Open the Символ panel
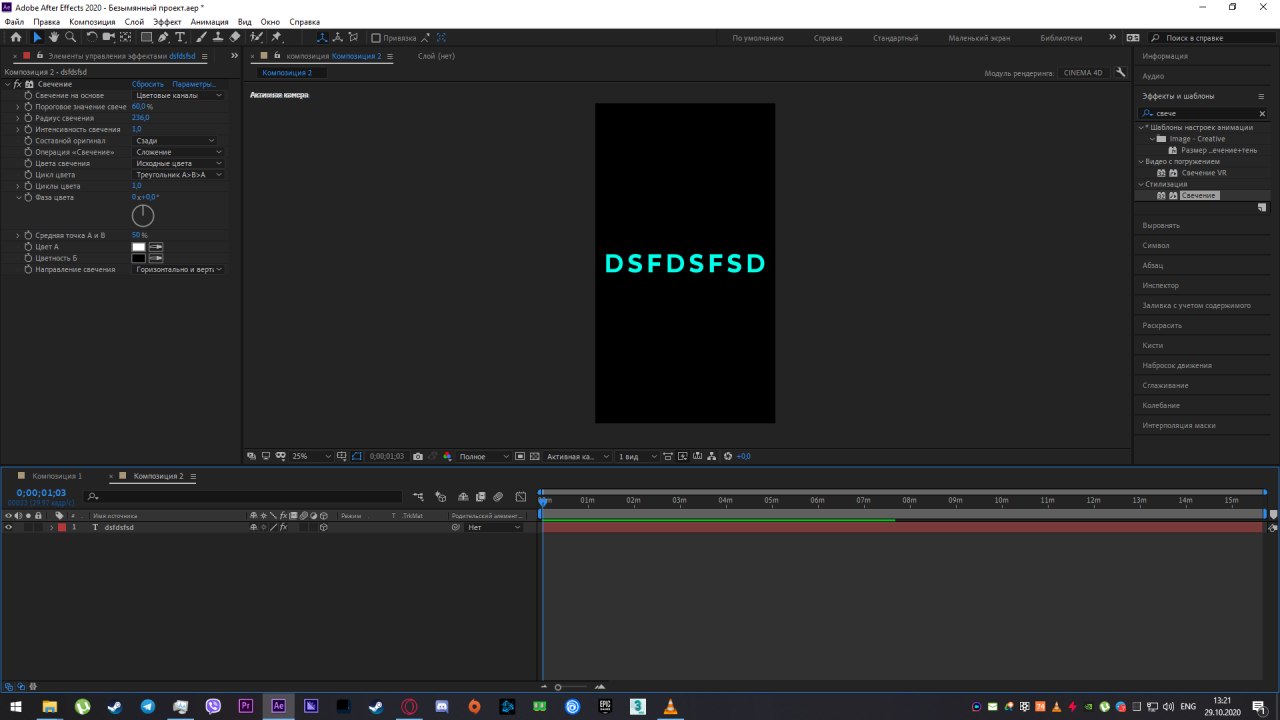 click(x=1156, y=245)
